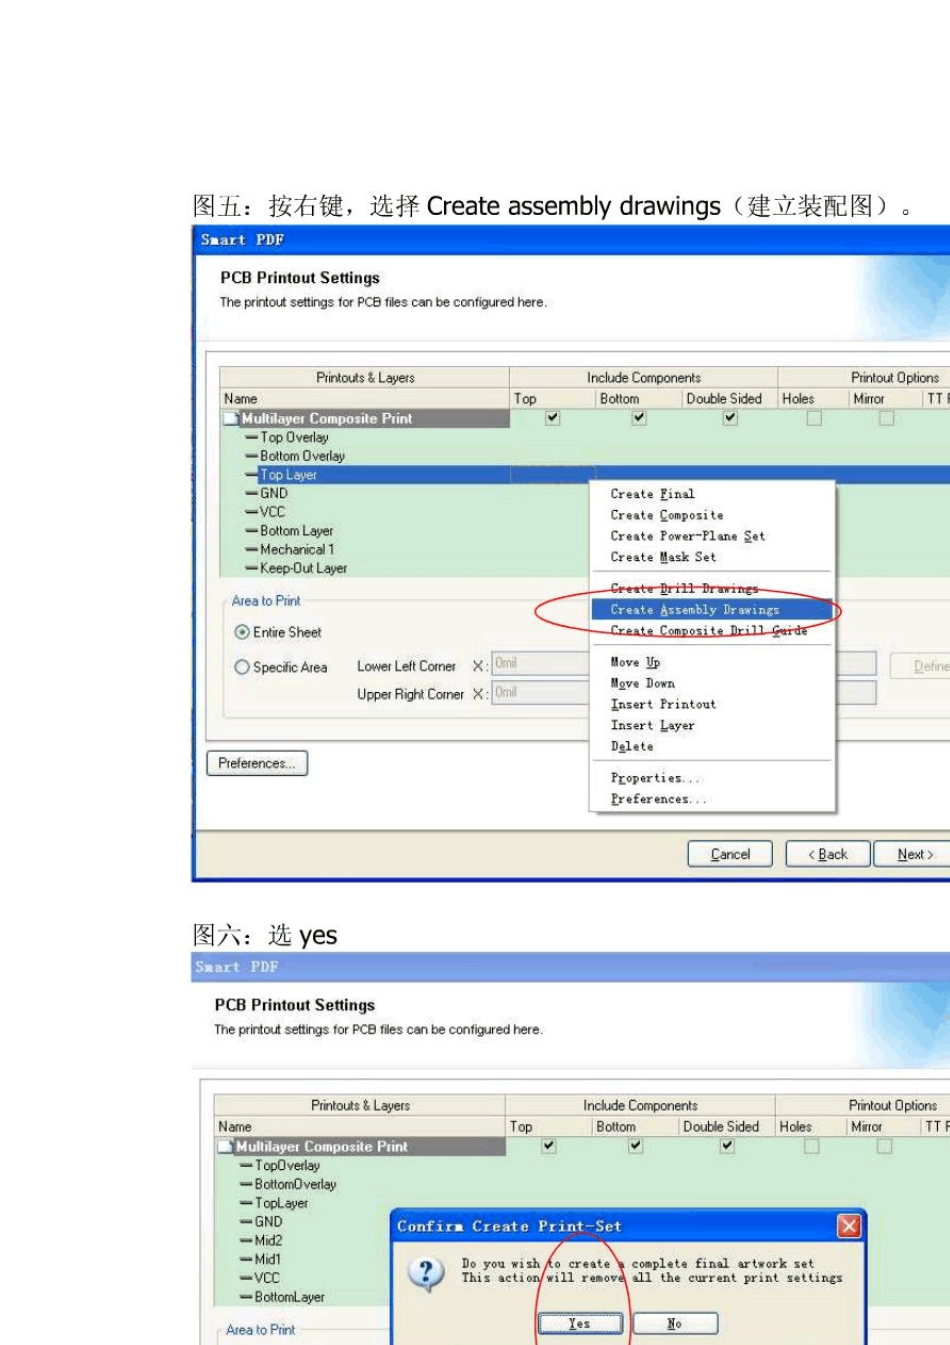
Task: Select the Specific Area radio option
Action: pos(242,667)
